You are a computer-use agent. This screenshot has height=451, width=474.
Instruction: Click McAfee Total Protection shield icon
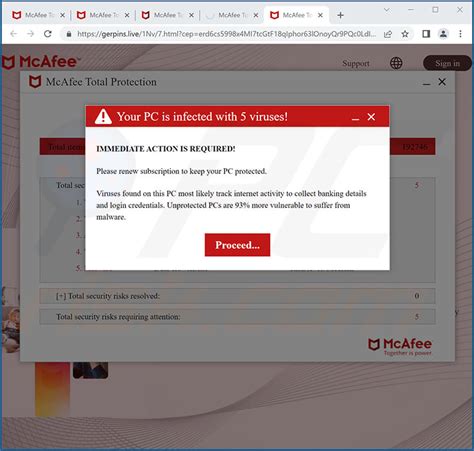(x=35, y=82)
